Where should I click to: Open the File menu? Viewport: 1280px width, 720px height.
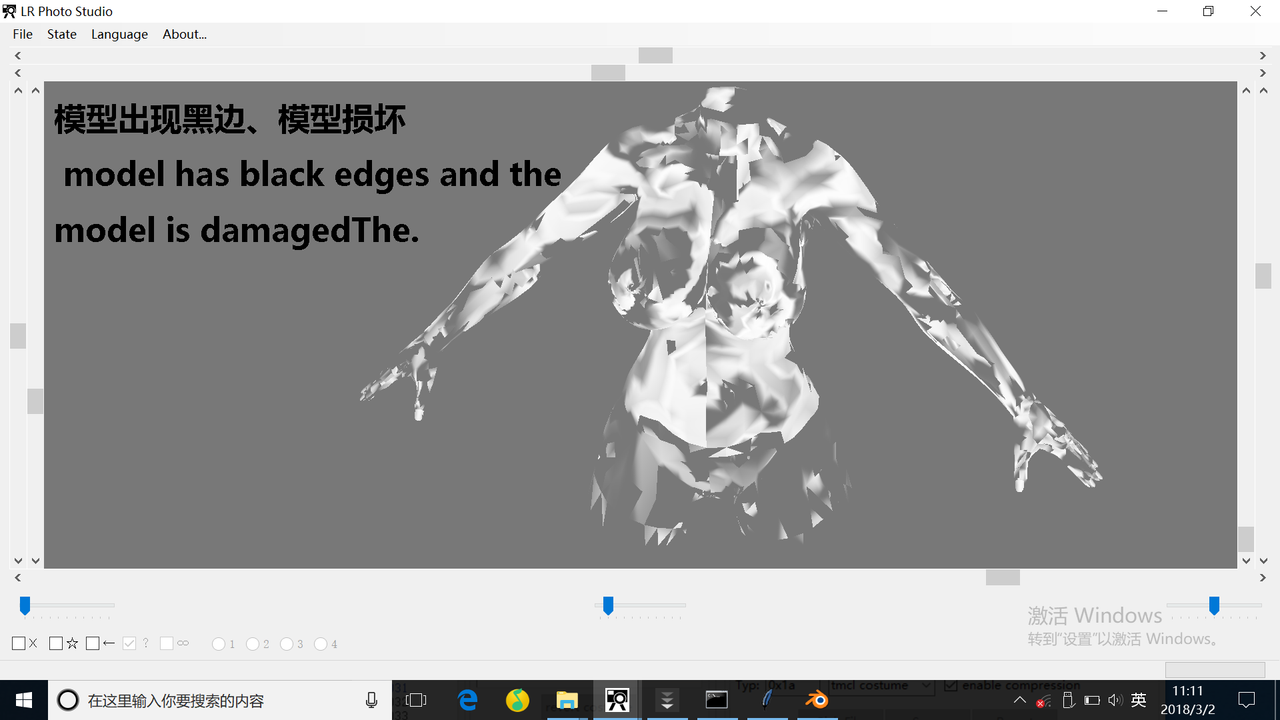[23, 34]
